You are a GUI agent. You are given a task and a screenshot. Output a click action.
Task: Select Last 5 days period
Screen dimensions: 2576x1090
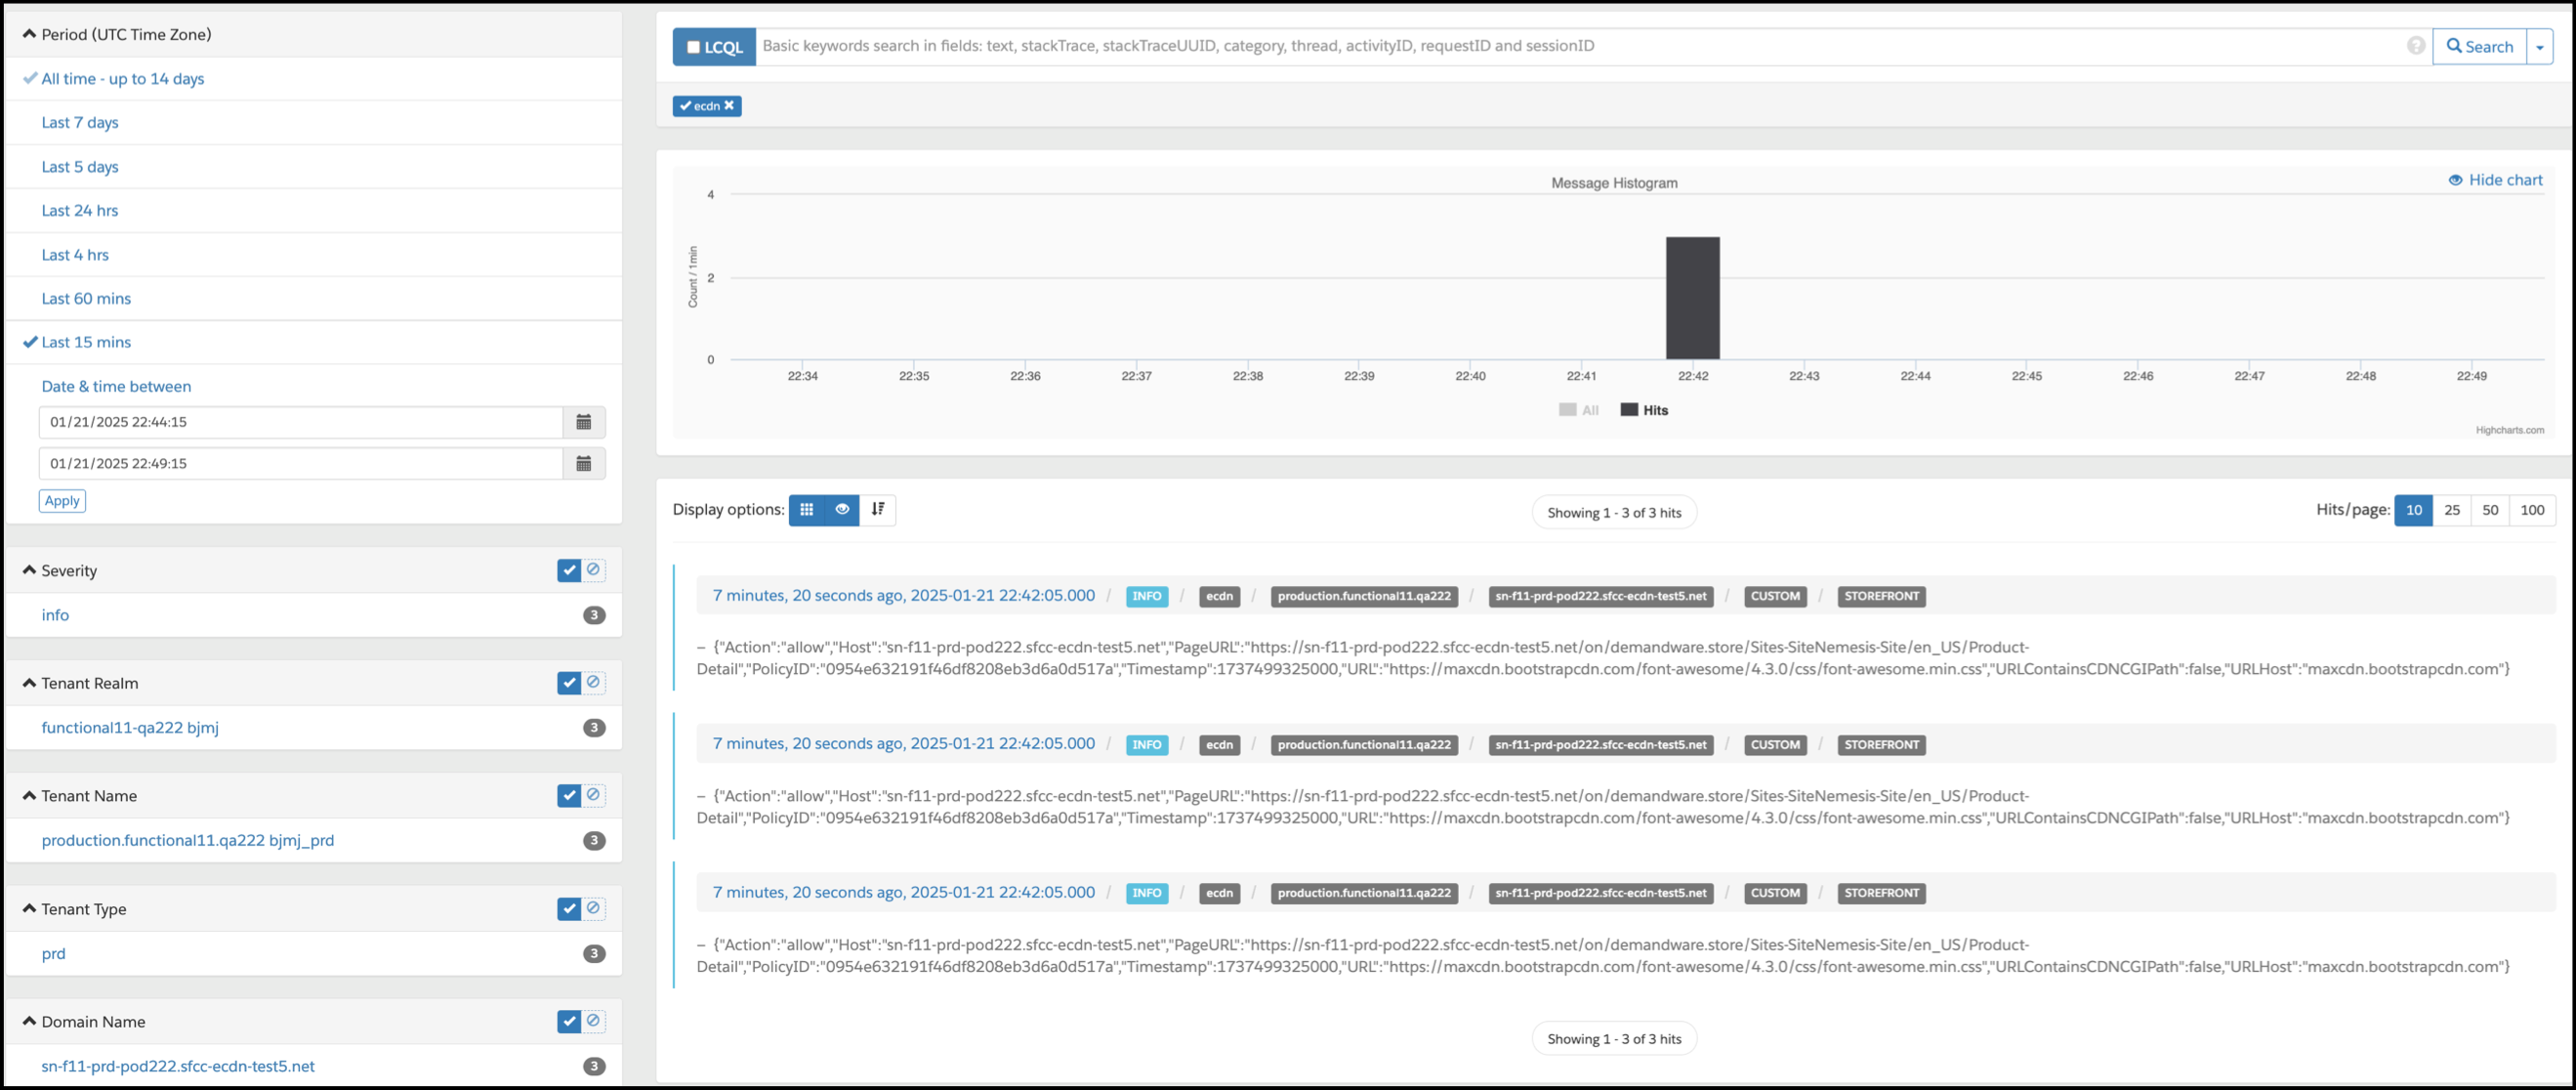[x=80, y=167]
